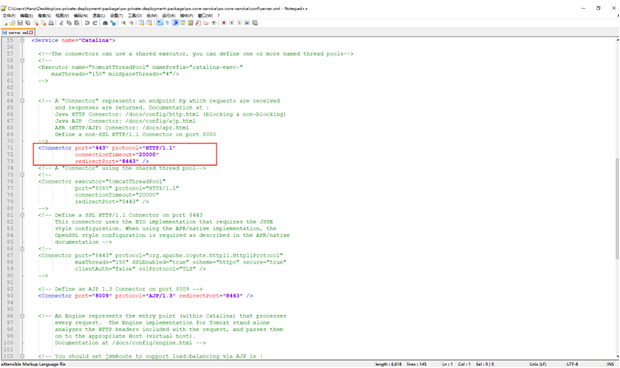Toggle INS insert mode in status bar
Image resolution: width=620 pixels, height=368 pixels.
611,364
